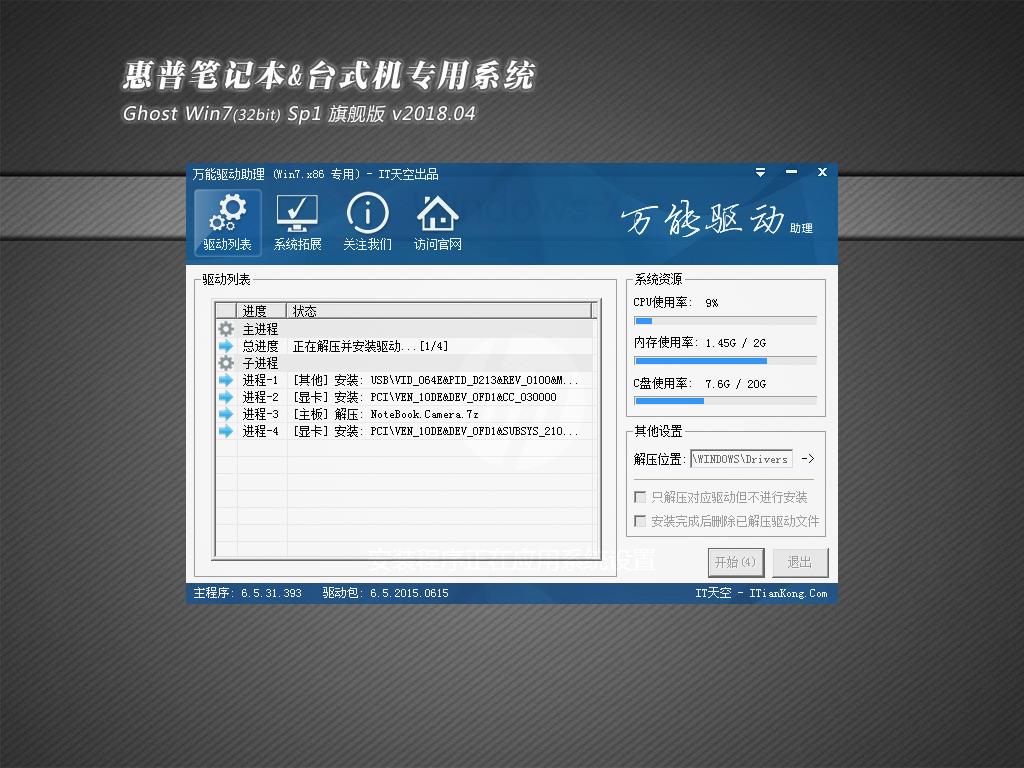
Task: Click the gear icon beside 子进程 row
Action: (224, 362)
